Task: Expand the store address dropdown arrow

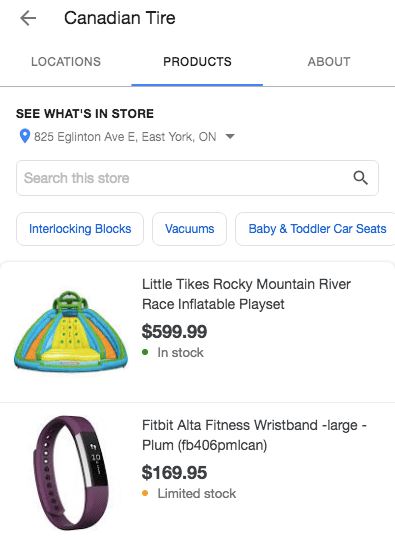Action: tap(230, 136)
